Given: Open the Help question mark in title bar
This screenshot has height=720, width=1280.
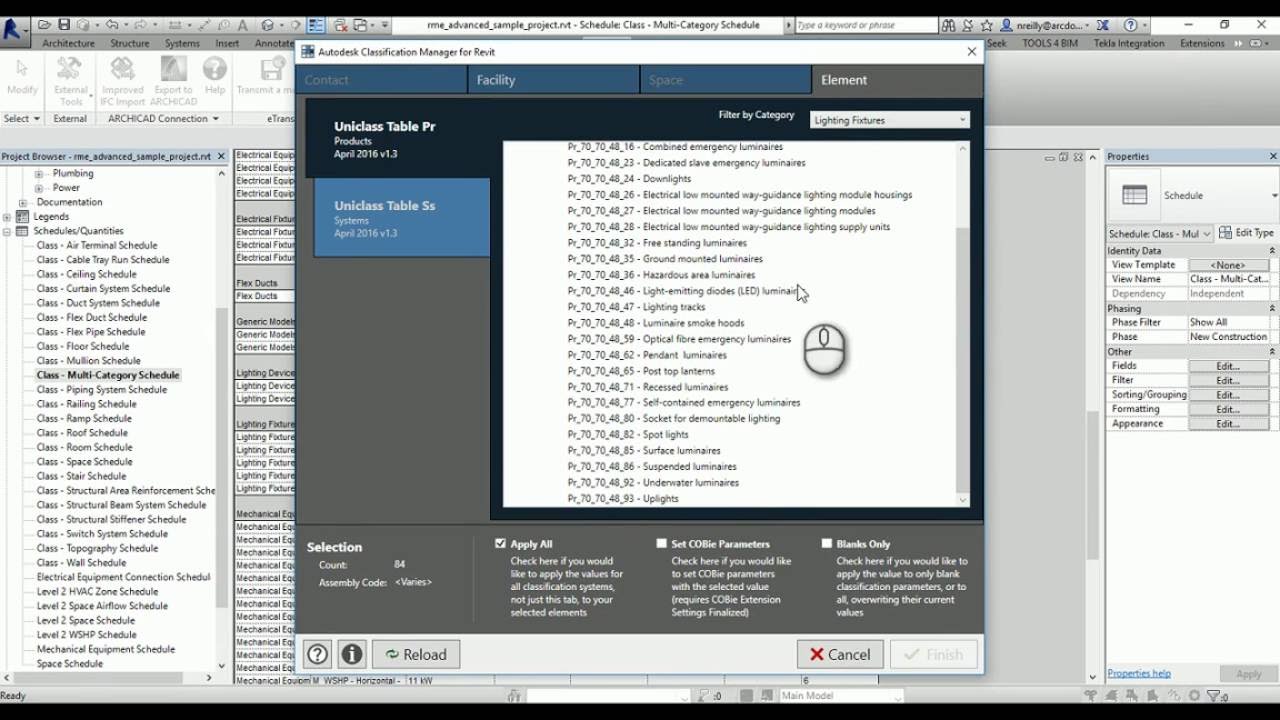Looking at the screenshot, I should click(1131, 24).
